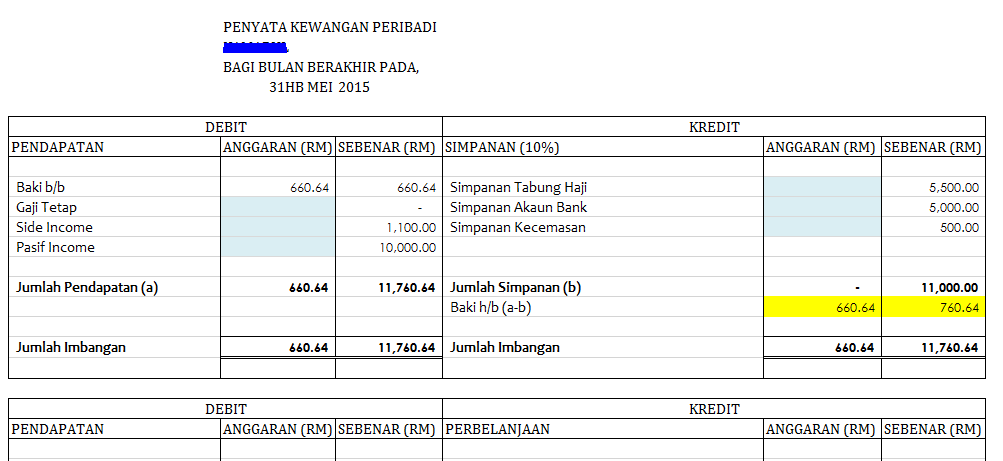Image resolution: width=1003 pixels, height=461 pixels.
Task: Click the Baki h/b (a-b) label
Action: click(491, 308)
